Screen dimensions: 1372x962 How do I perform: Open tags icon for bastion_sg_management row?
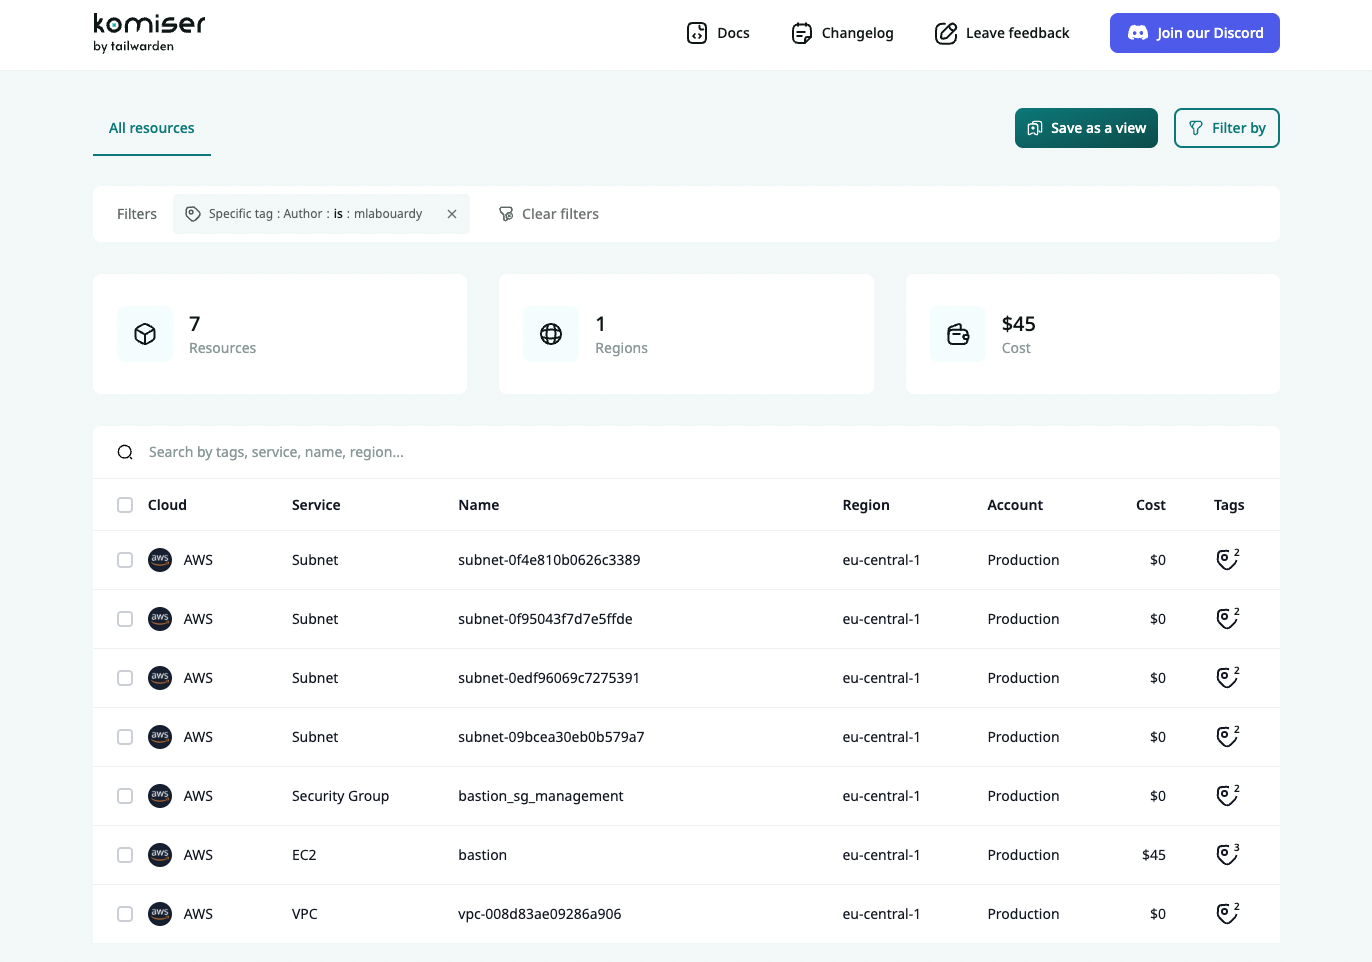click(x=1226, y=796)
